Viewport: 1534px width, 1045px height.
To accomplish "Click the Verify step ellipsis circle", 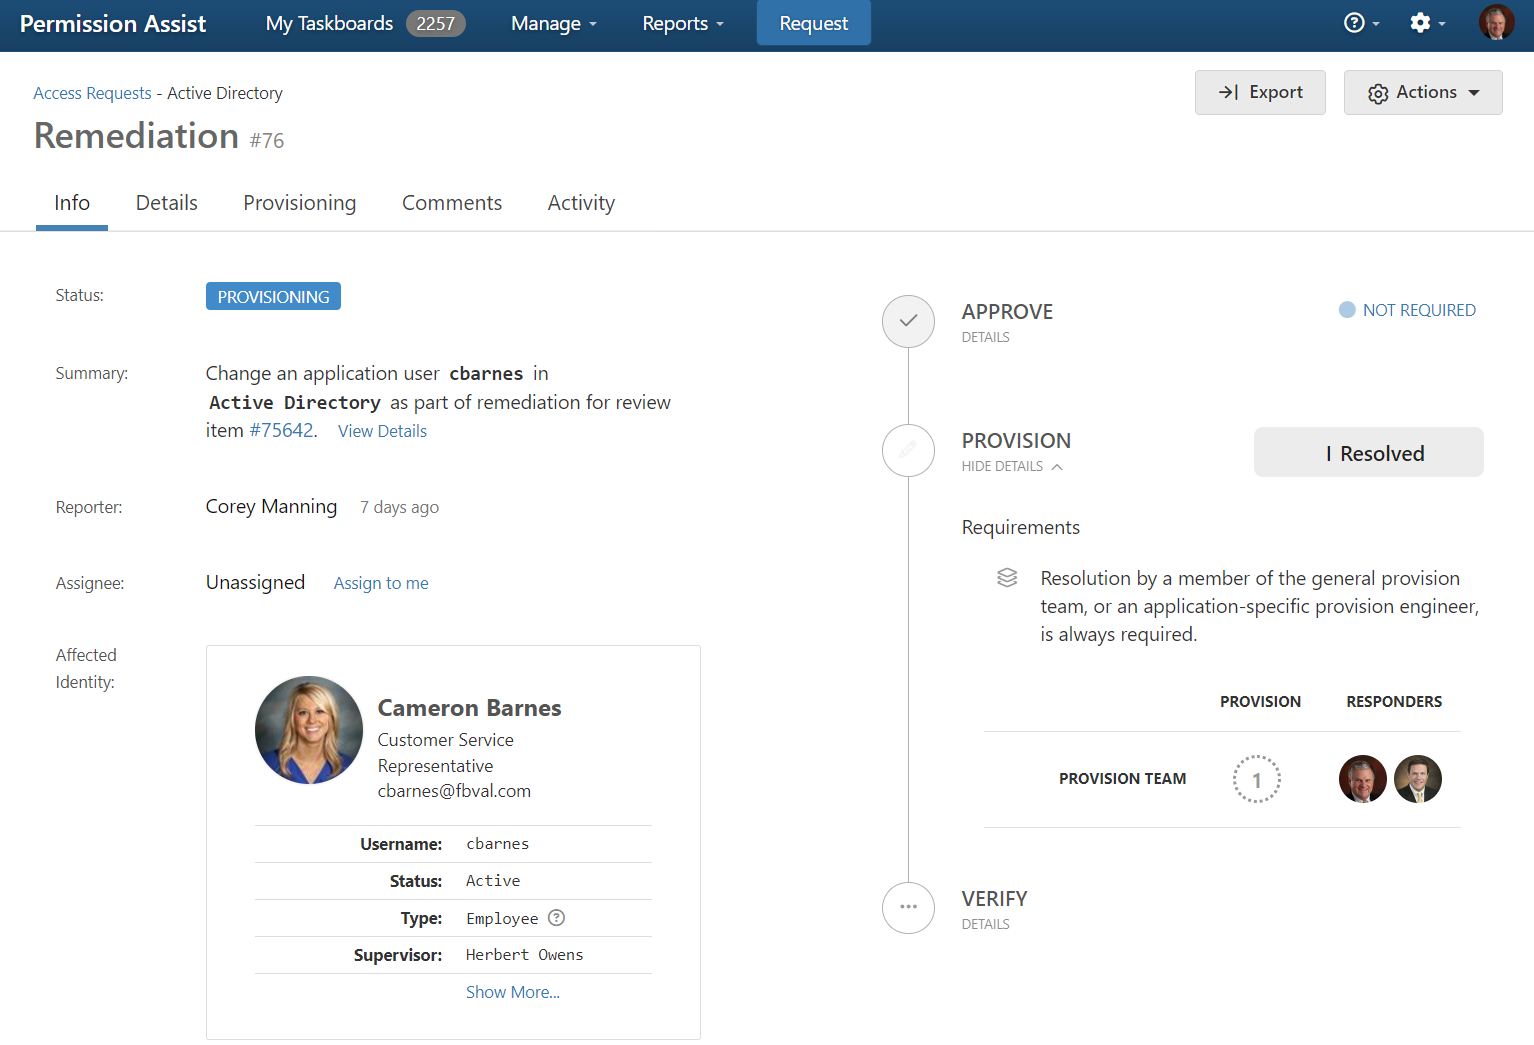I will 908,907.
